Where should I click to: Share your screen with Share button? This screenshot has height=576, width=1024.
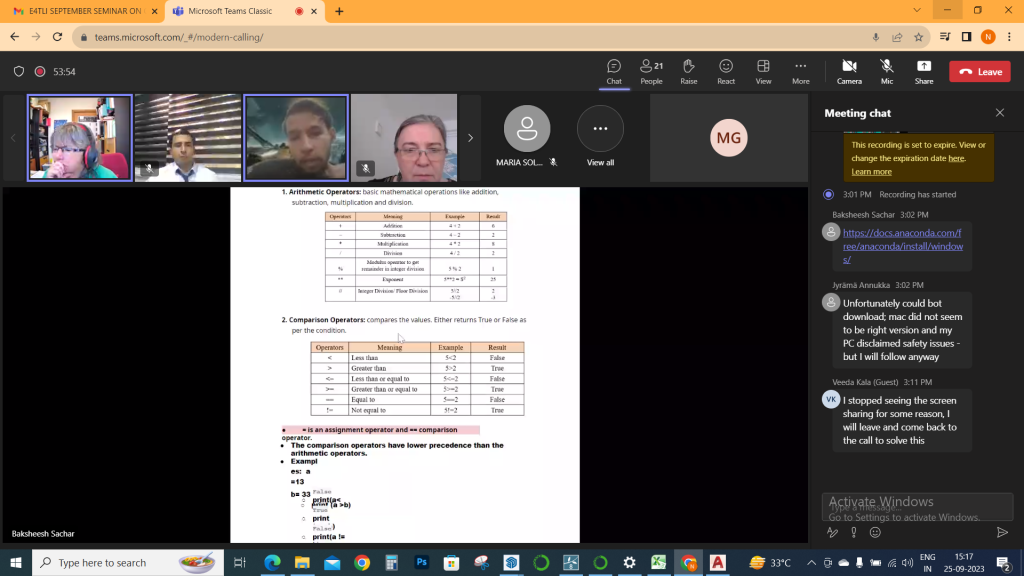pyautogui.click(x=923, y=71)
